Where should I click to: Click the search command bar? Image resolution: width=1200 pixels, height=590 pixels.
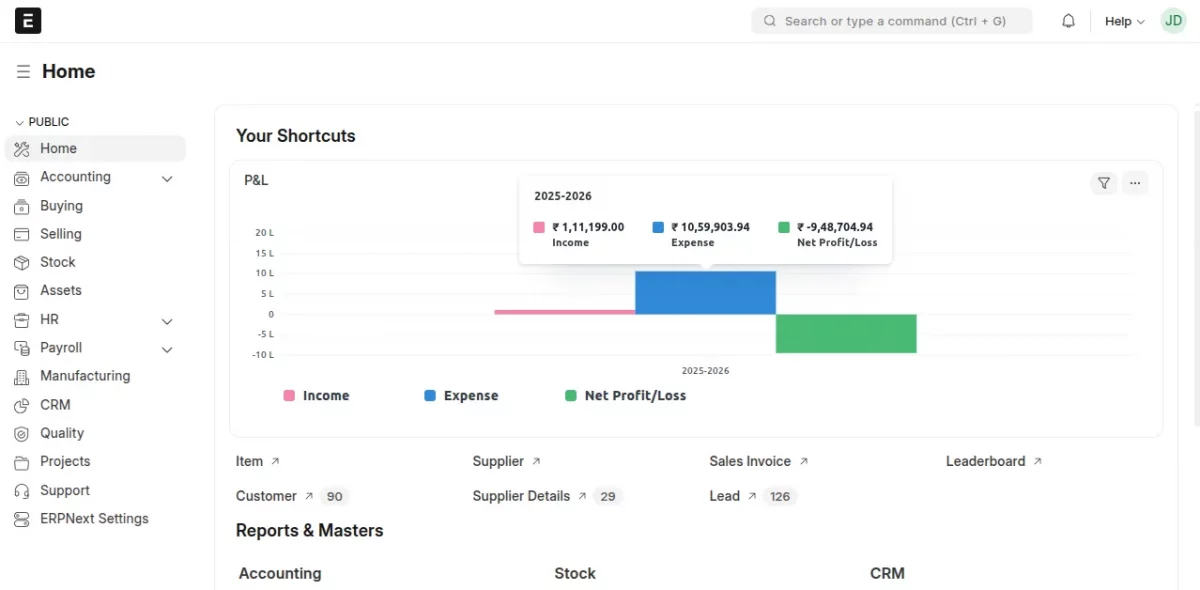[891, 20]
